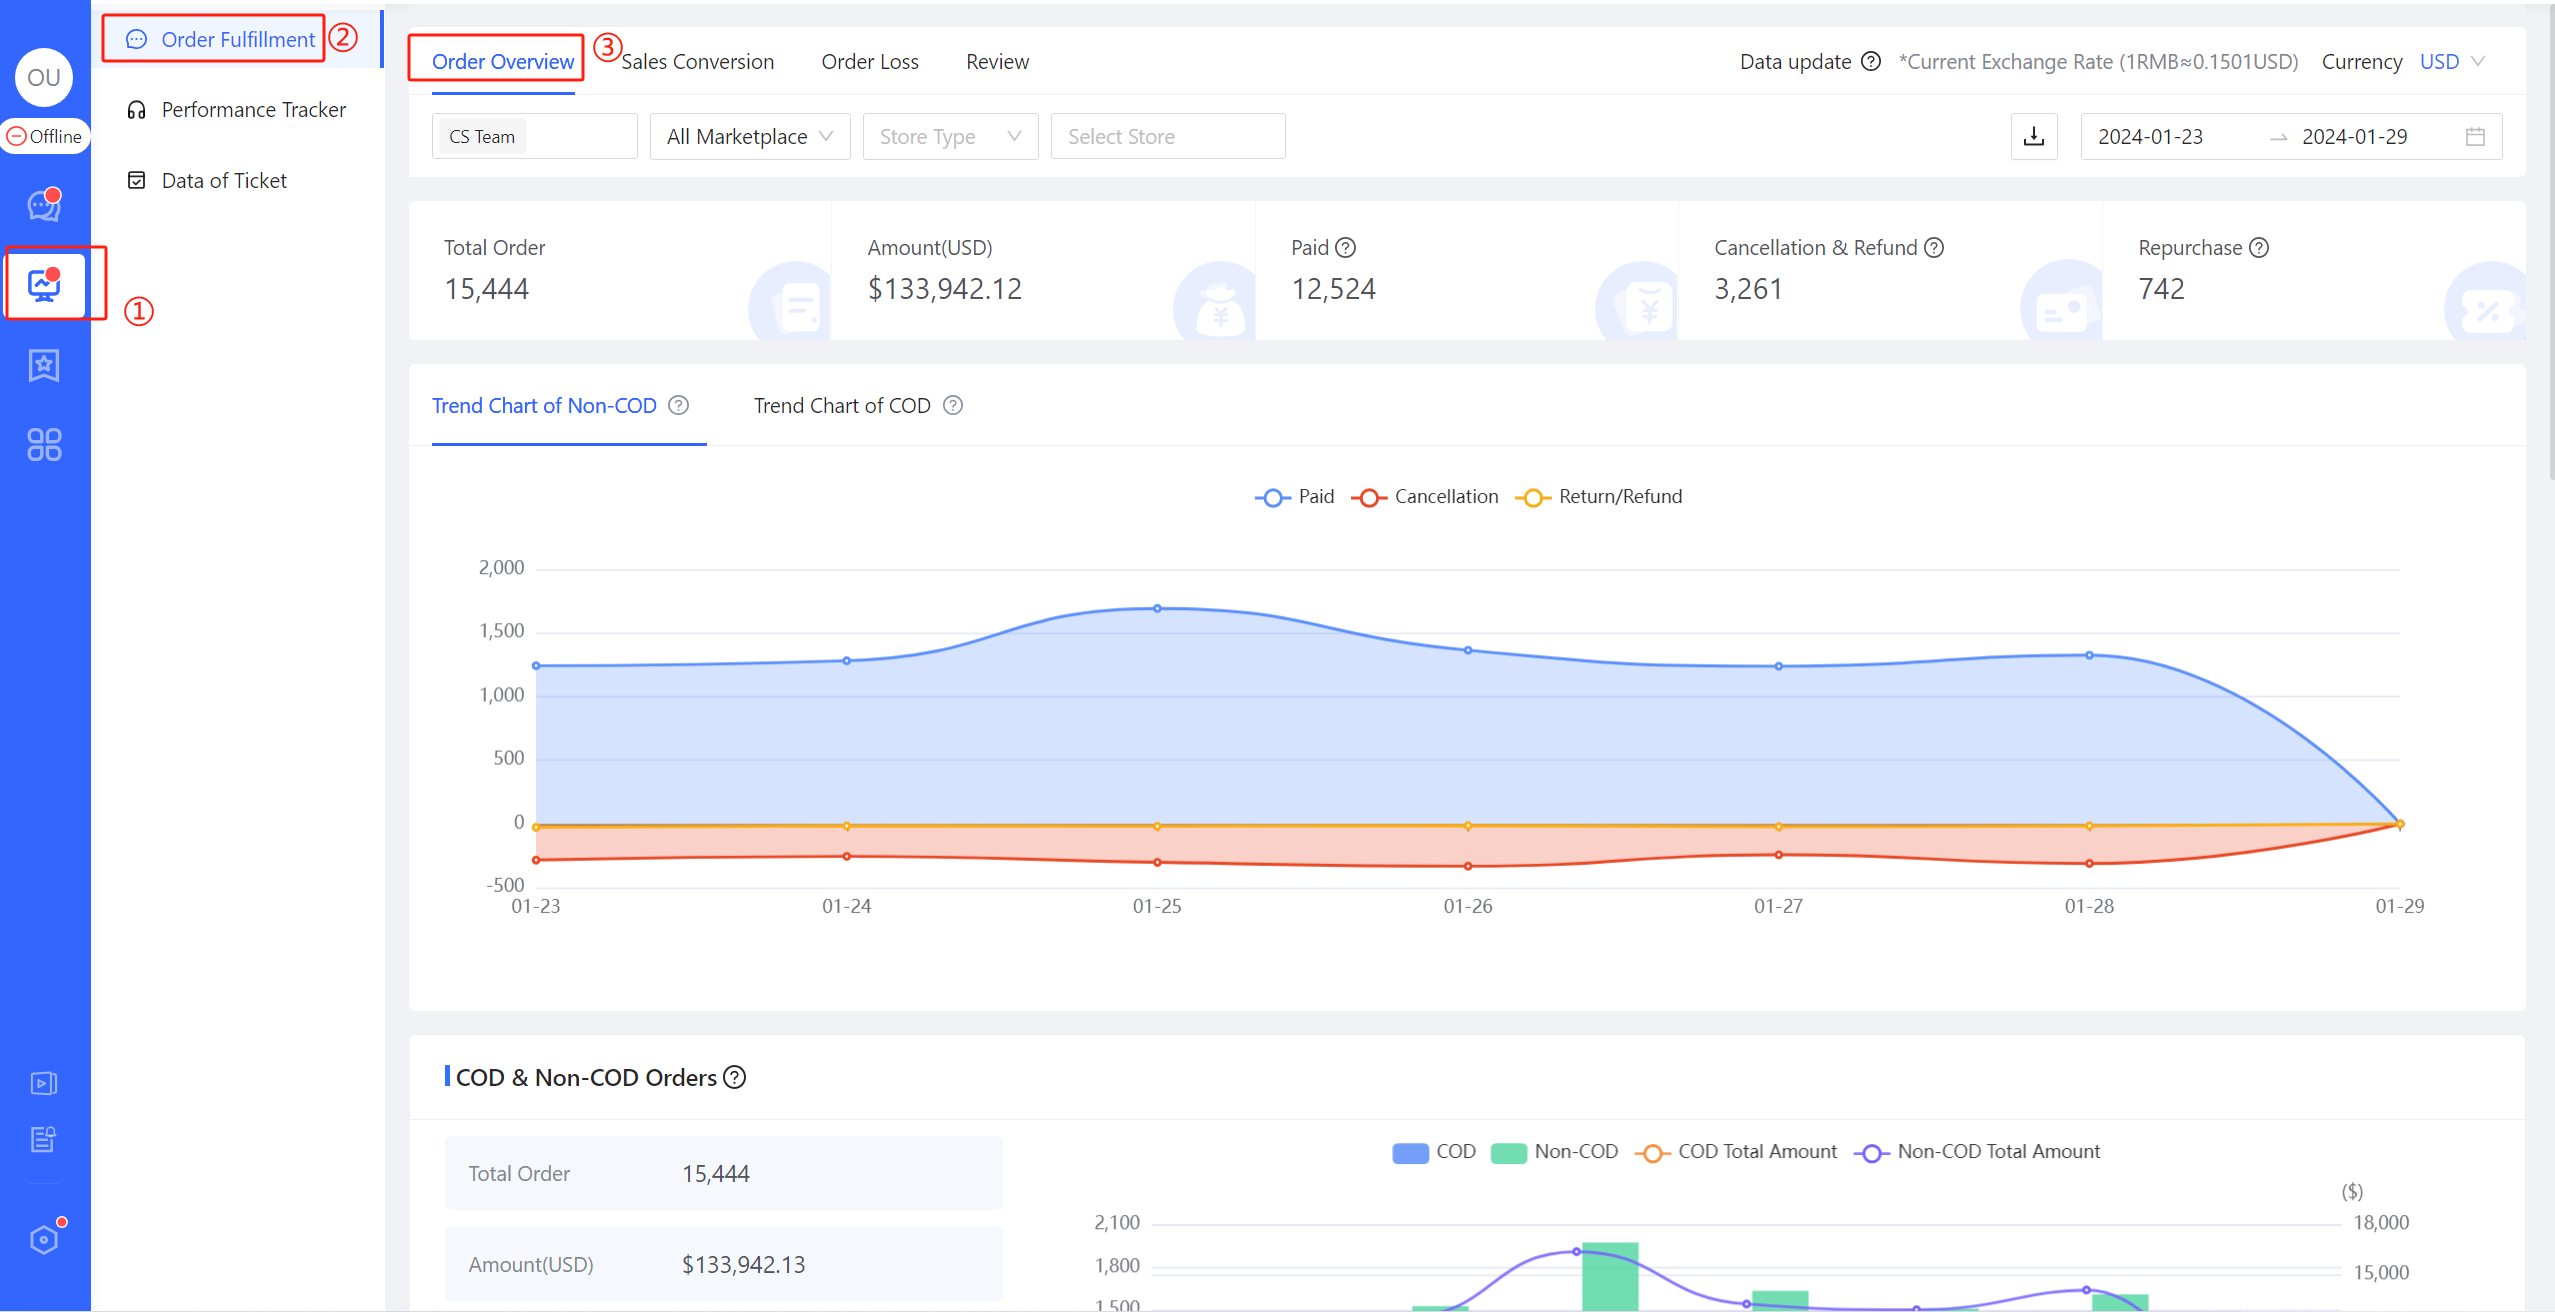Screen dimensions: 2555x1312
Task: Click help icon beside COD & Non-COD Orders
Action: 735,1077
